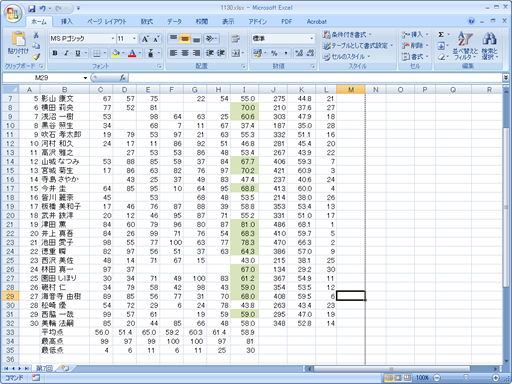Switch to the PDF tab
This screenshot has height=384, width=512.
coord(286,22)
